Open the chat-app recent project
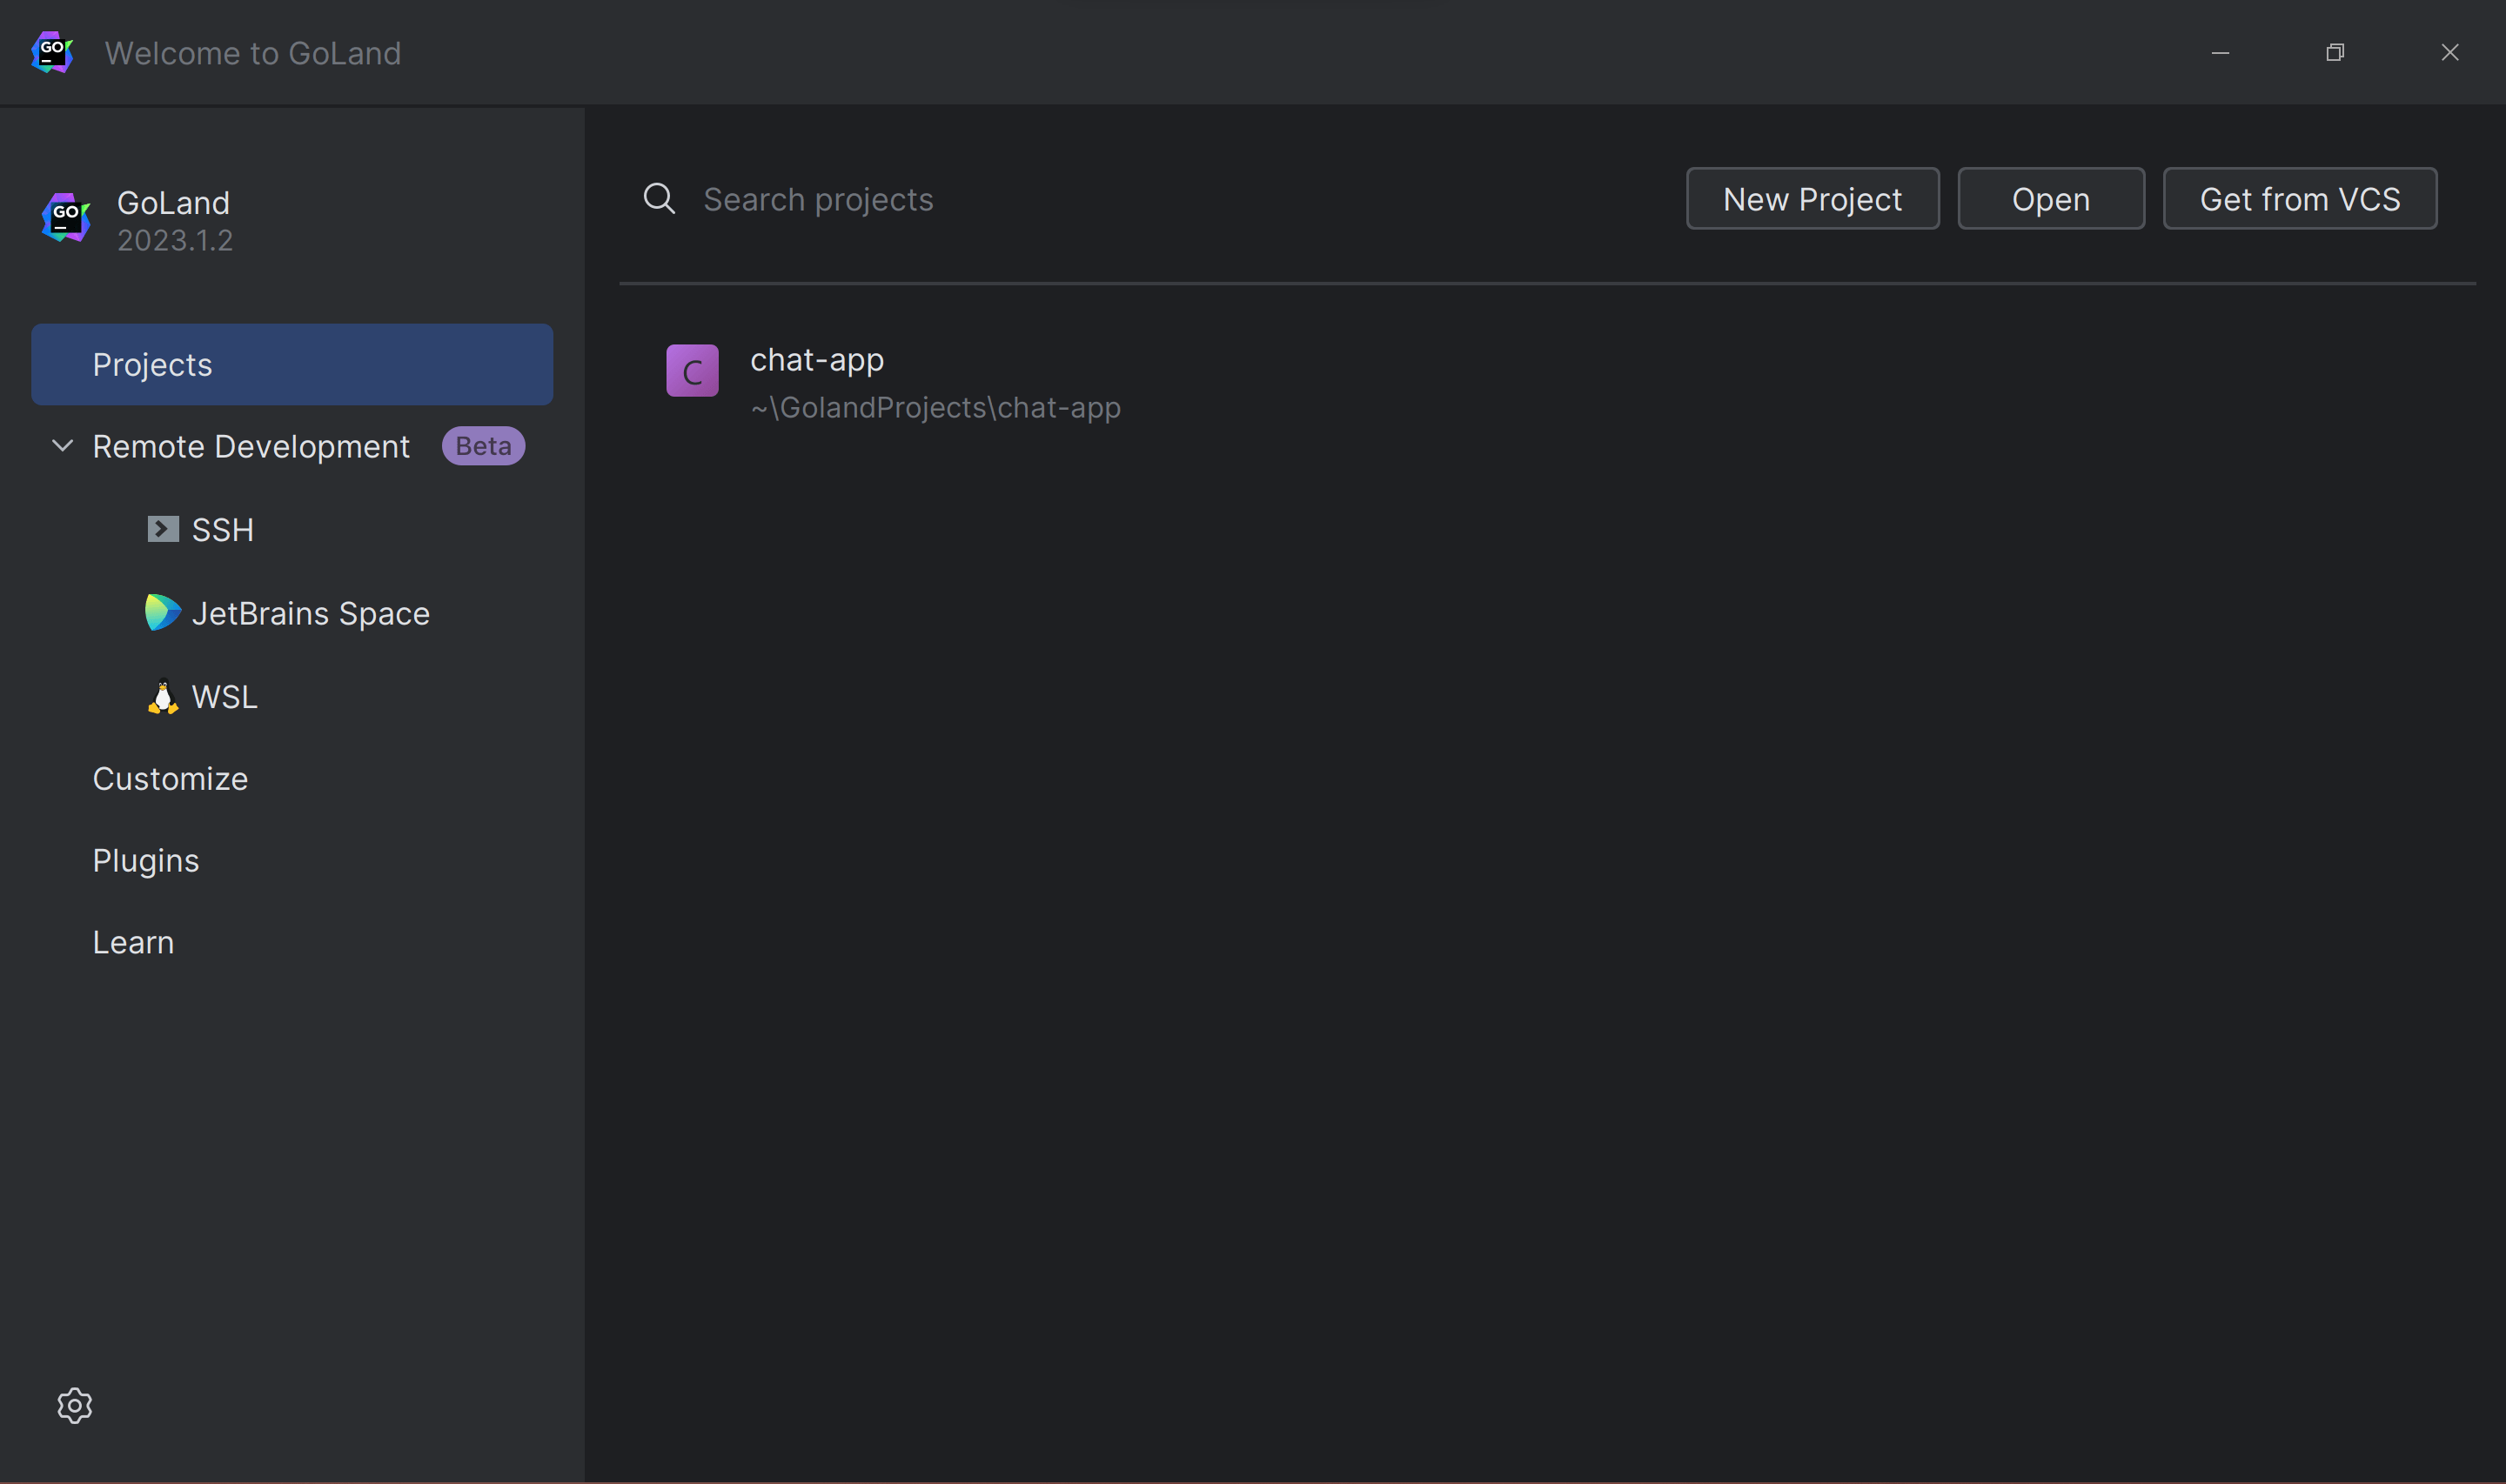This screenshot has width=2506, height=1484. [934, 382]
